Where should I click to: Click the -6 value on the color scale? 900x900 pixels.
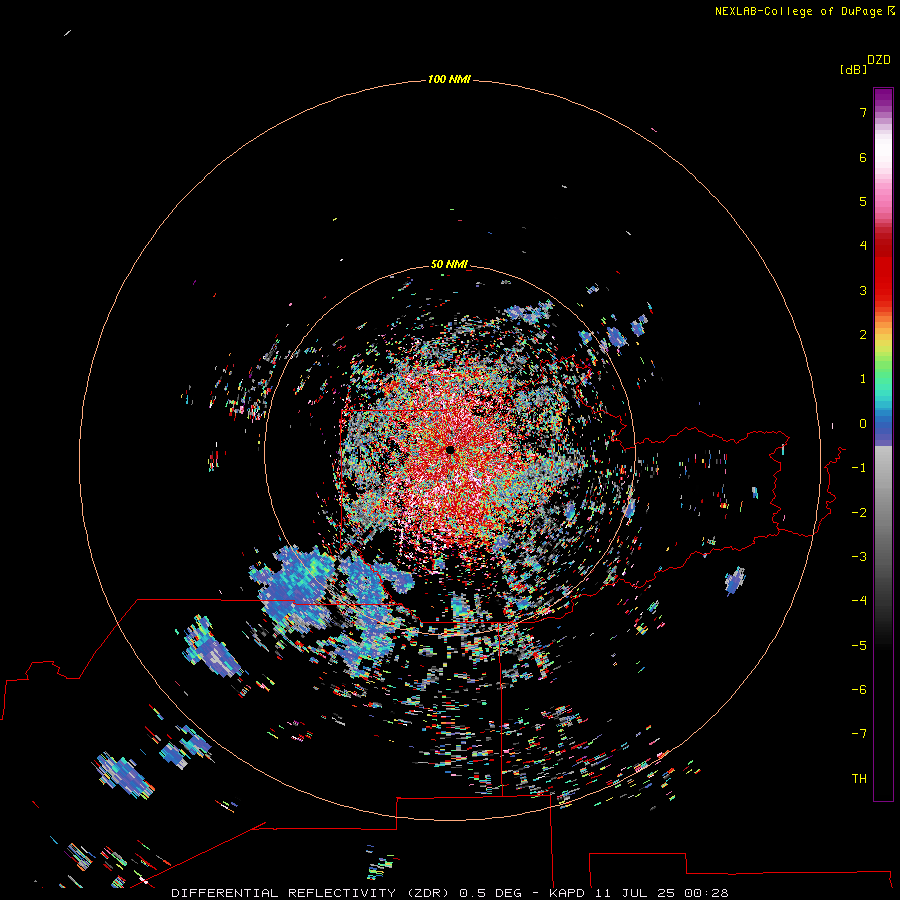[859, 690]
